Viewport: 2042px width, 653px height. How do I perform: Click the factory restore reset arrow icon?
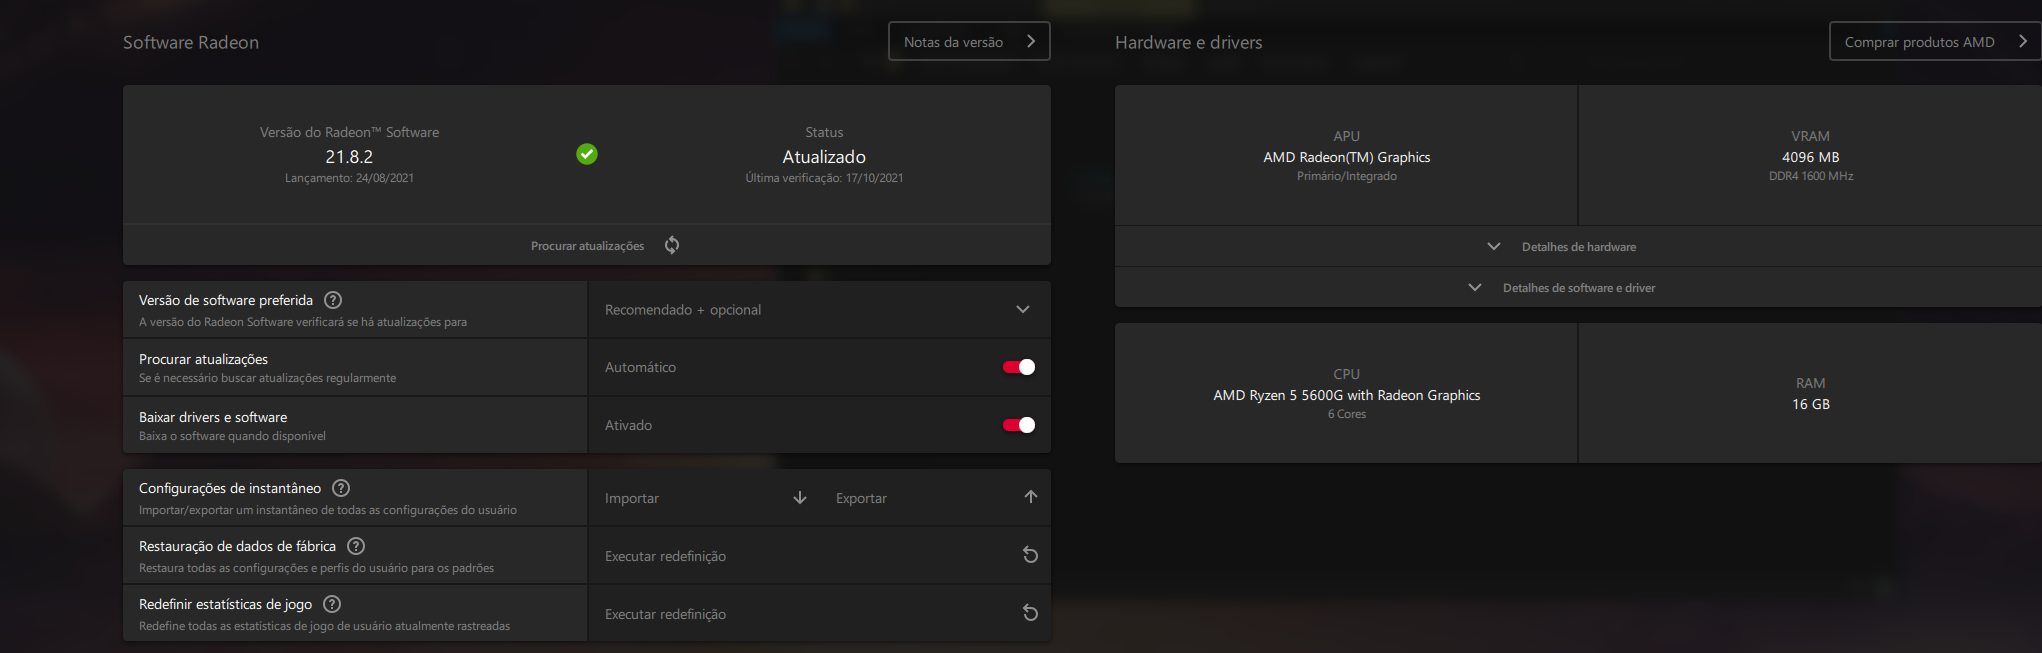click(x=1030, y=555)
